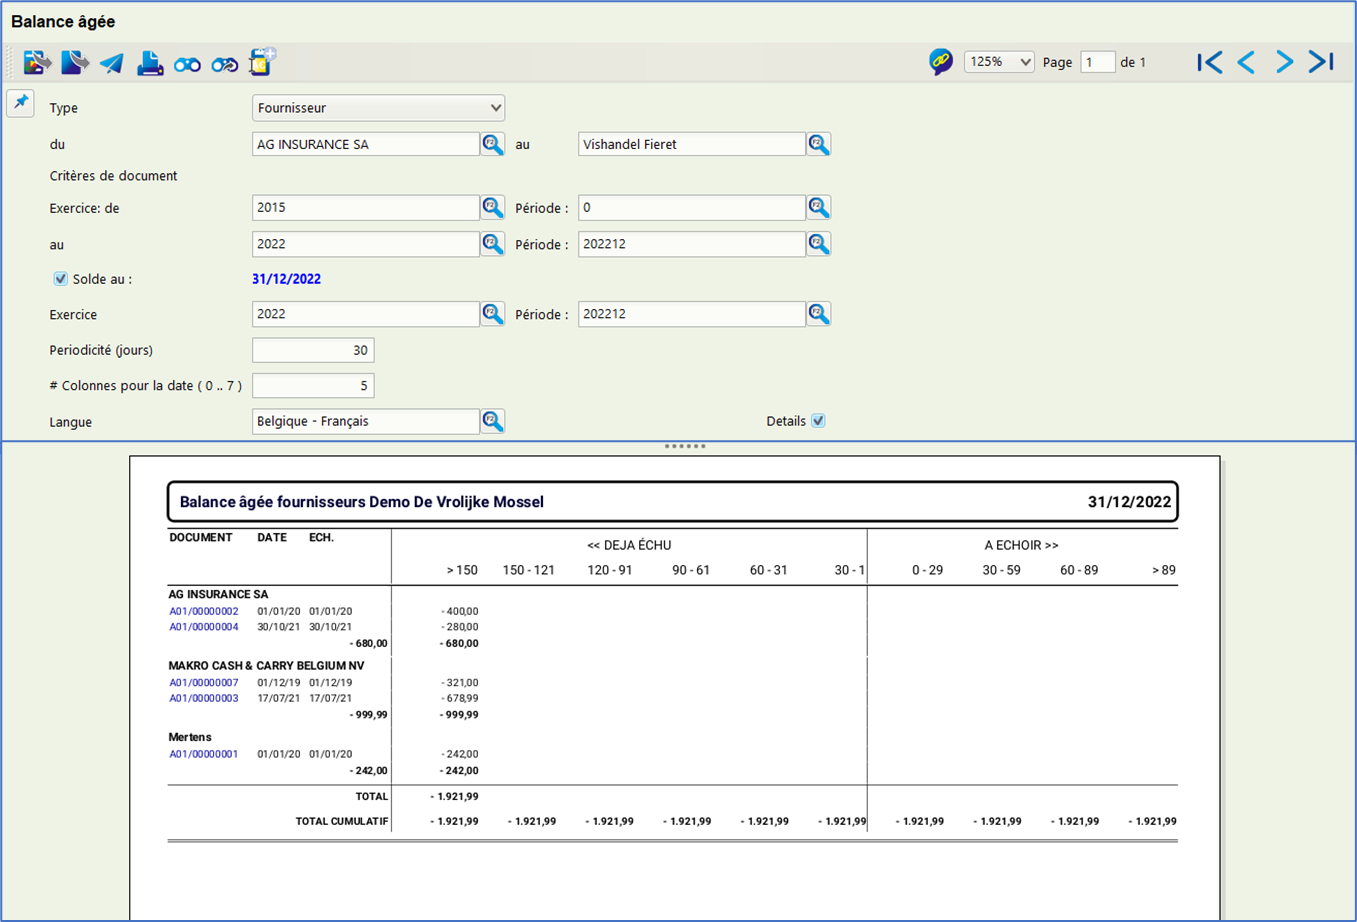Click the pin icon beside Type
1357x922 pixels.
(x=21, y=102)
